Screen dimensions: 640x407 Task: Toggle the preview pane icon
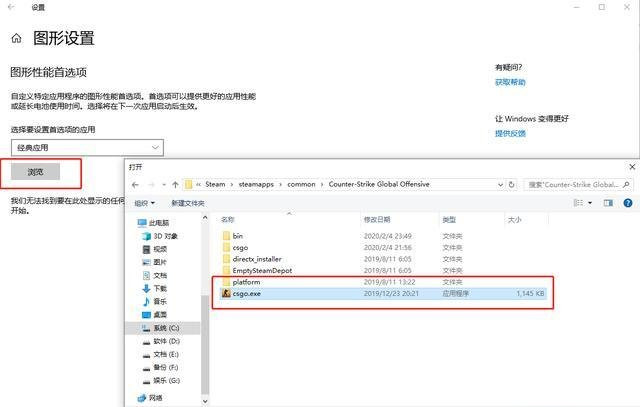607,203
